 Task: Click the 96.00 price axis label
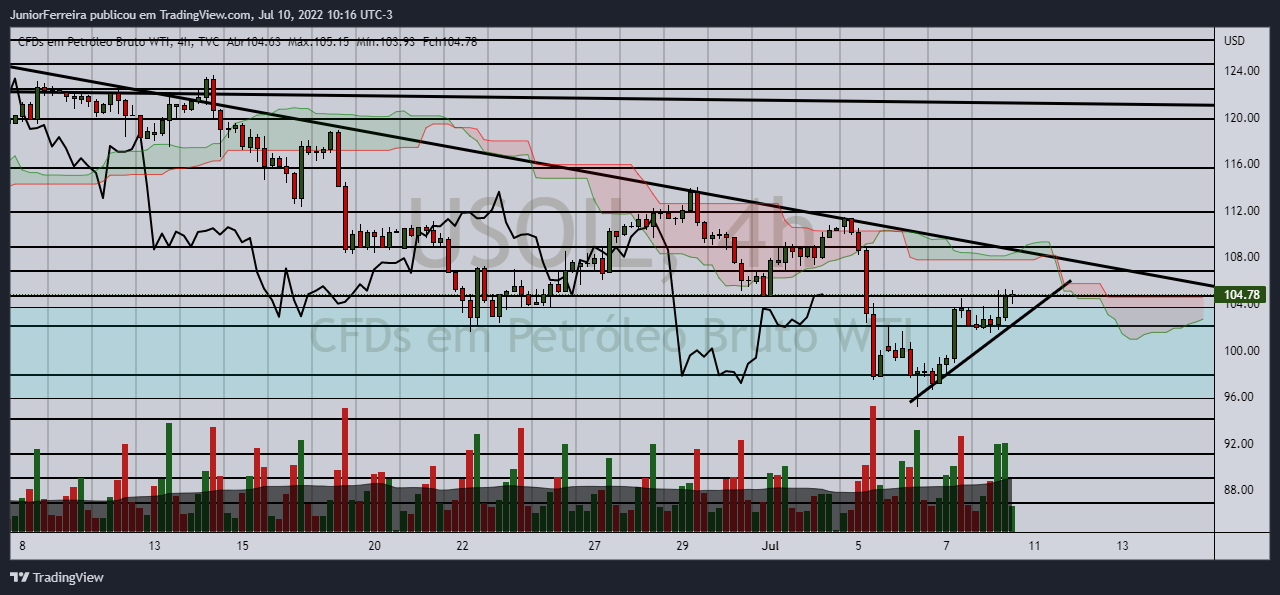coord(1237,397)
